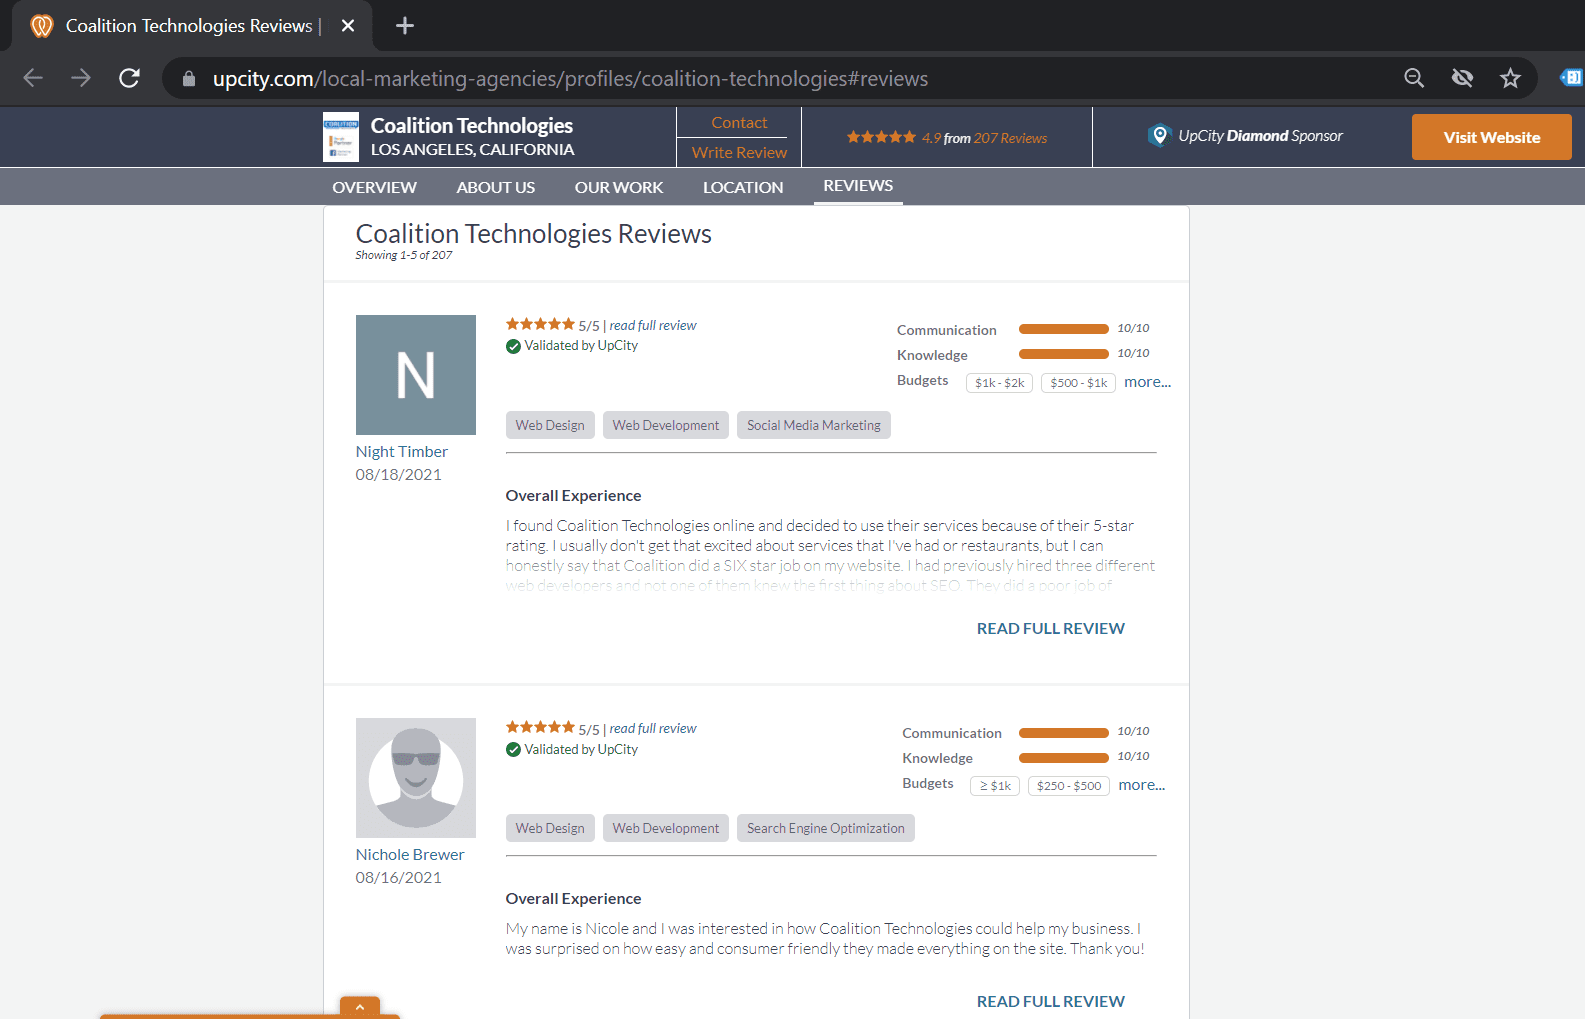Click the Coalition Technologies company logo
1585x1019 pixels.
coord(341,137)
